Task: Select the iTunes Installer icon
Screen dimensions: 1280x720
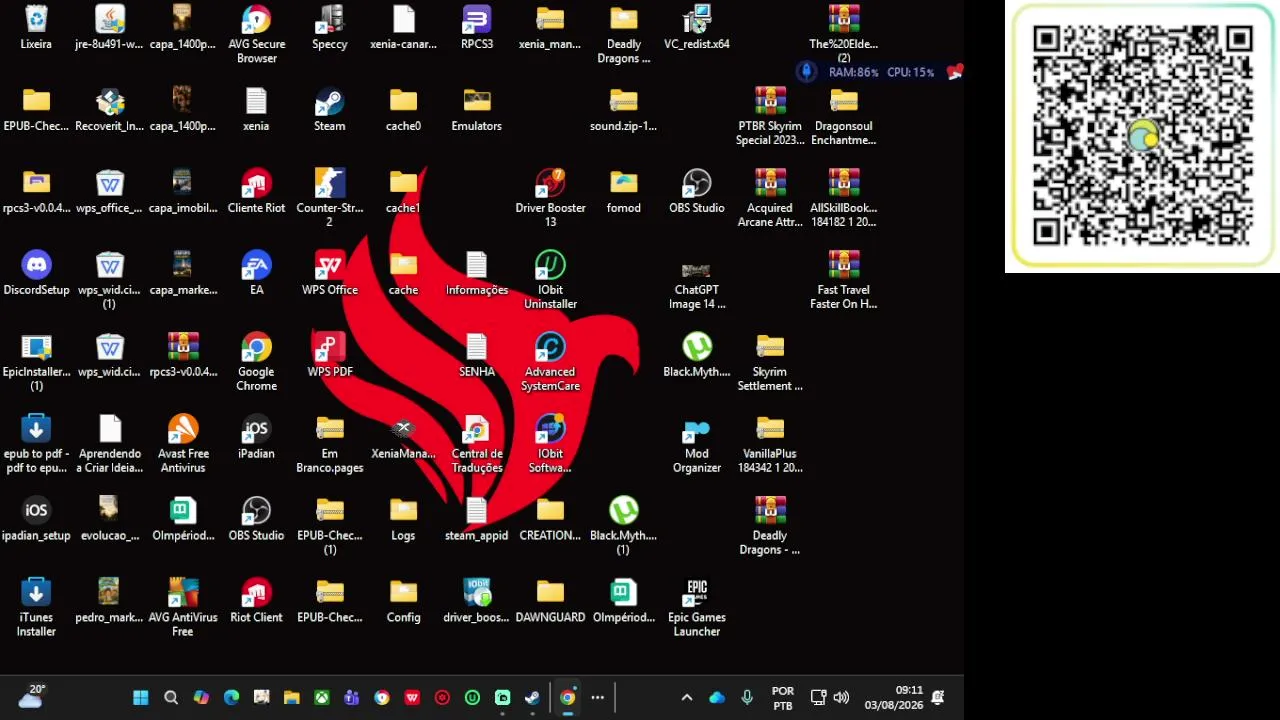Action: point(36,609)
